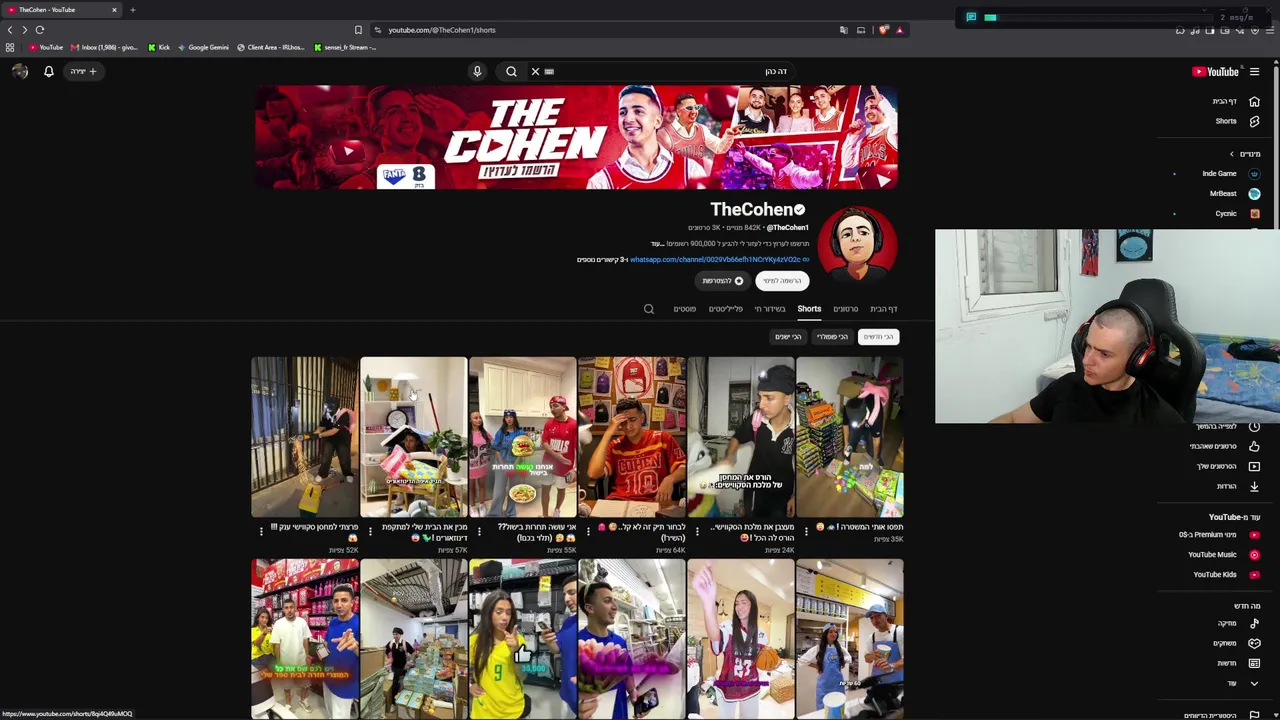Image resolution: width=1280 pixels, height=720 pixels.
Task: Open the notifications bell
Action: [48, 71]
